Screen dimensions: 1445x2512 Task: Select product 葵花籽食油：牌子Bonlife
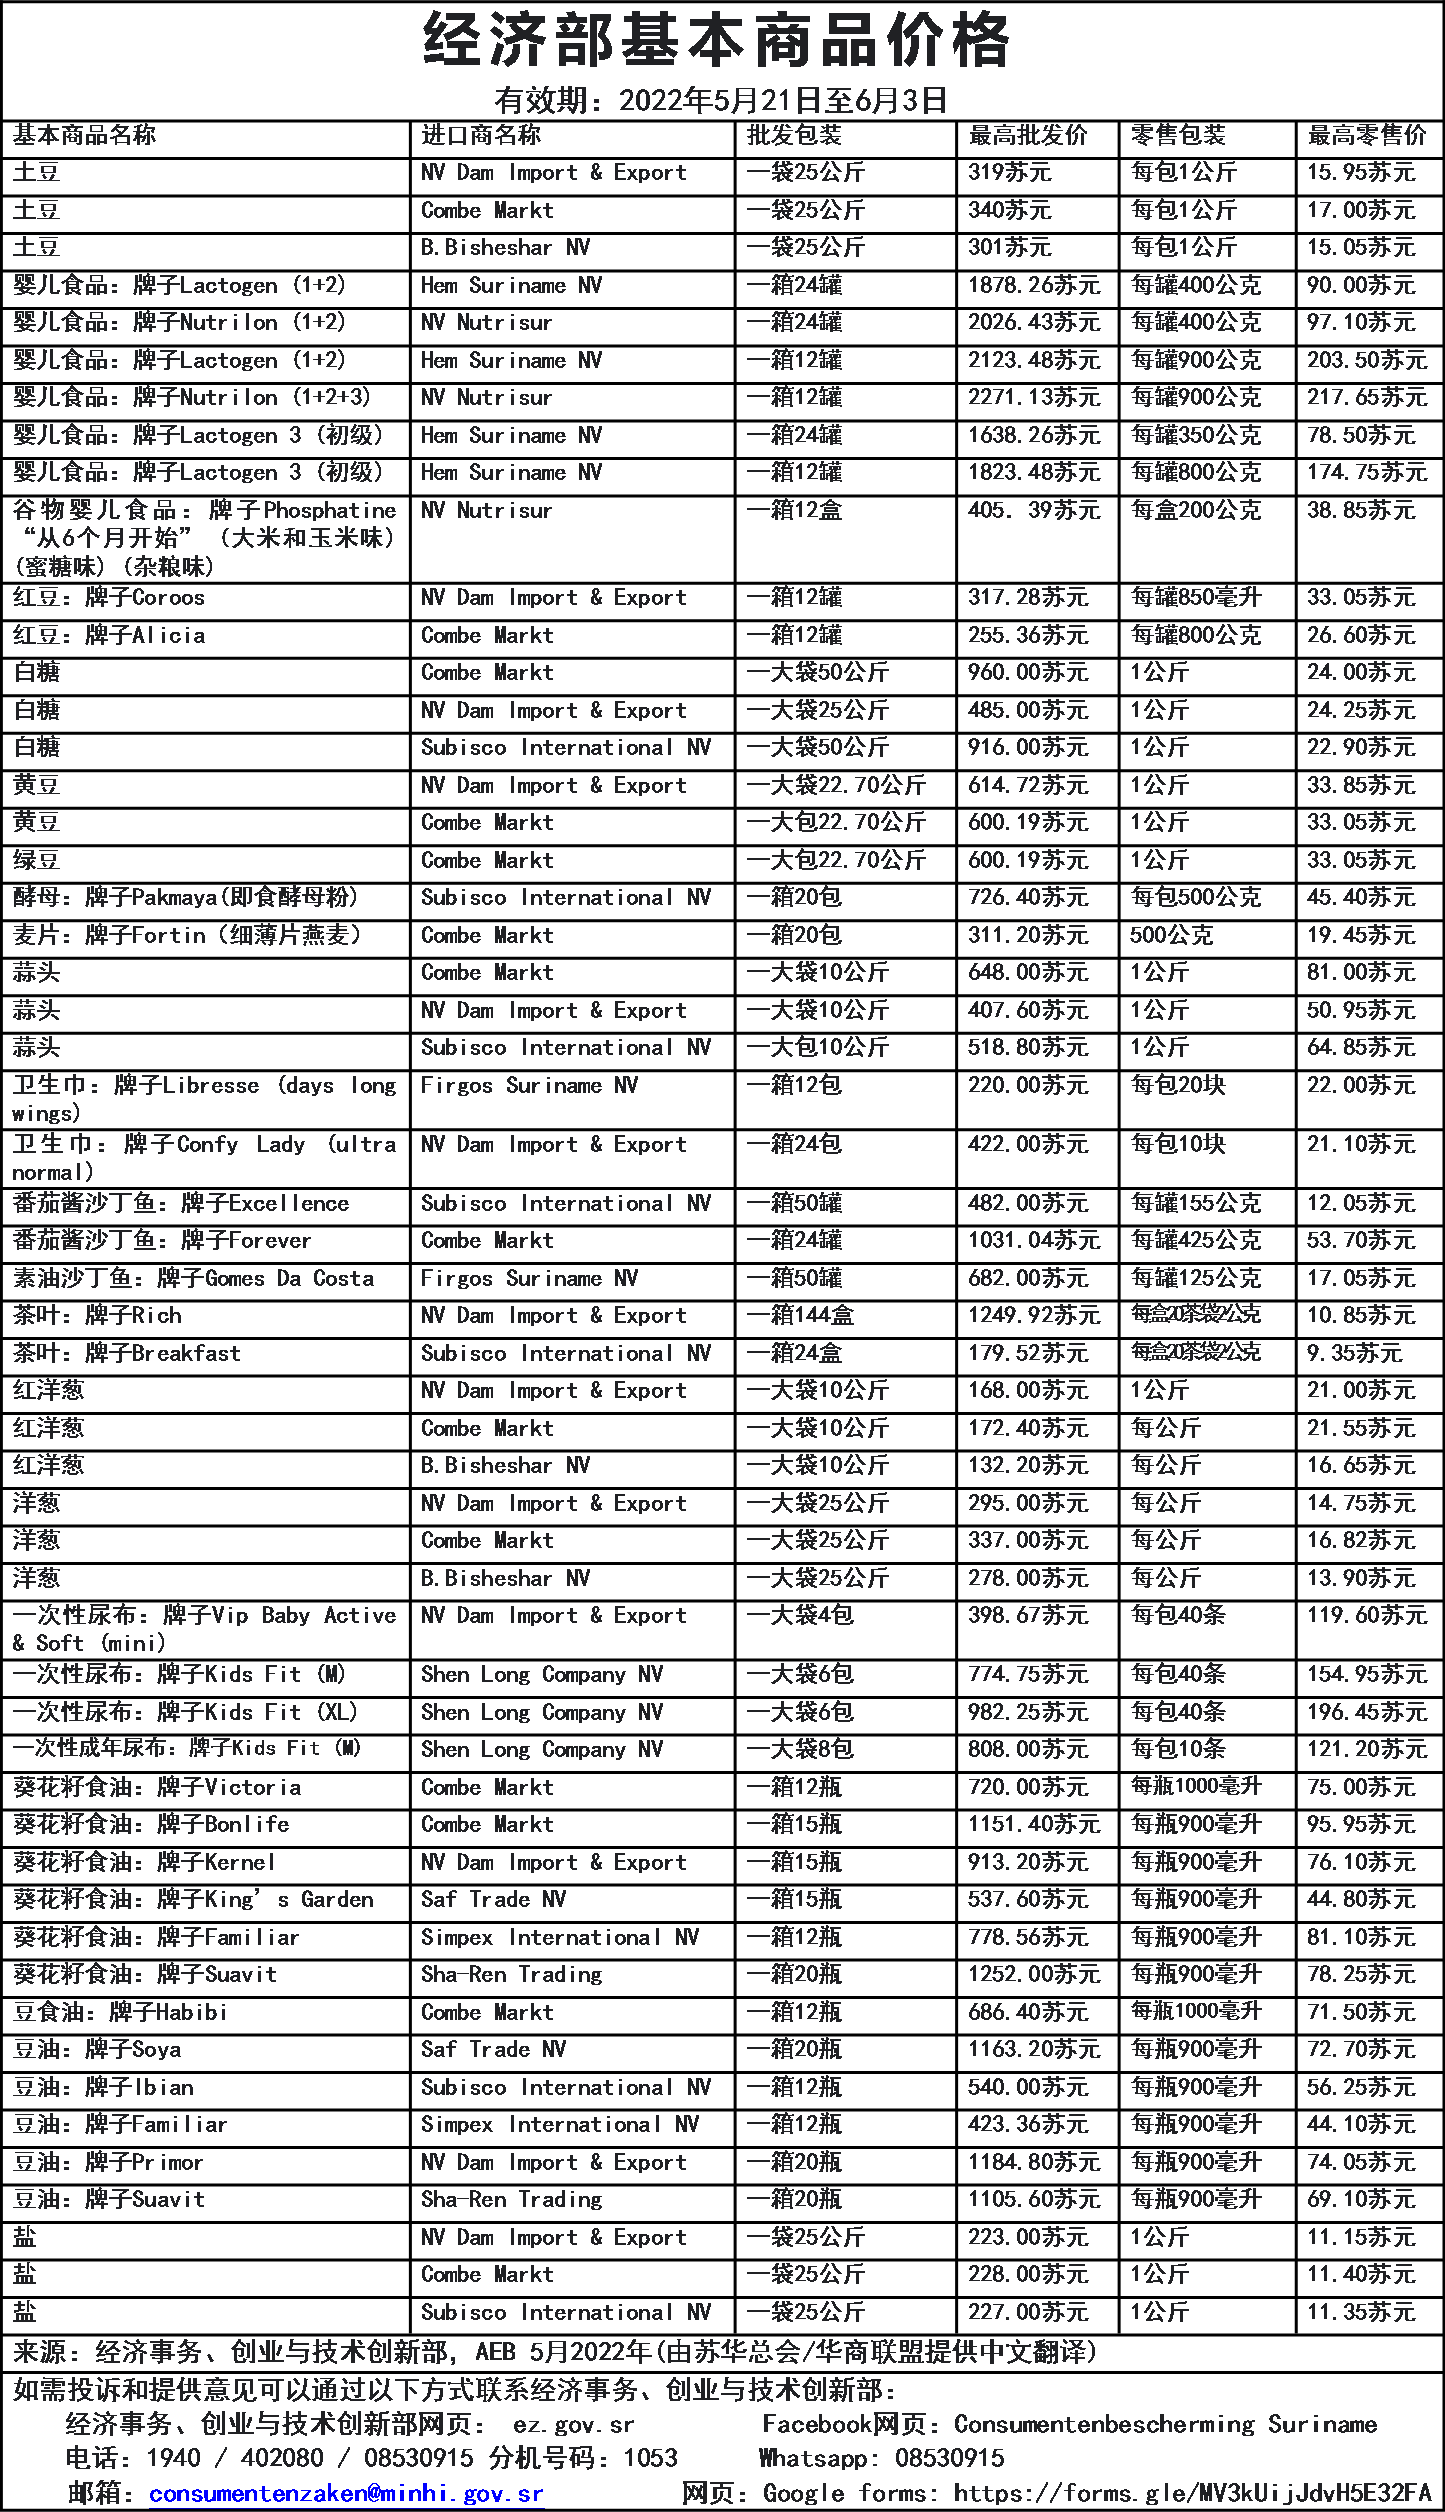pyautogui.click(x=151, y=1824)
